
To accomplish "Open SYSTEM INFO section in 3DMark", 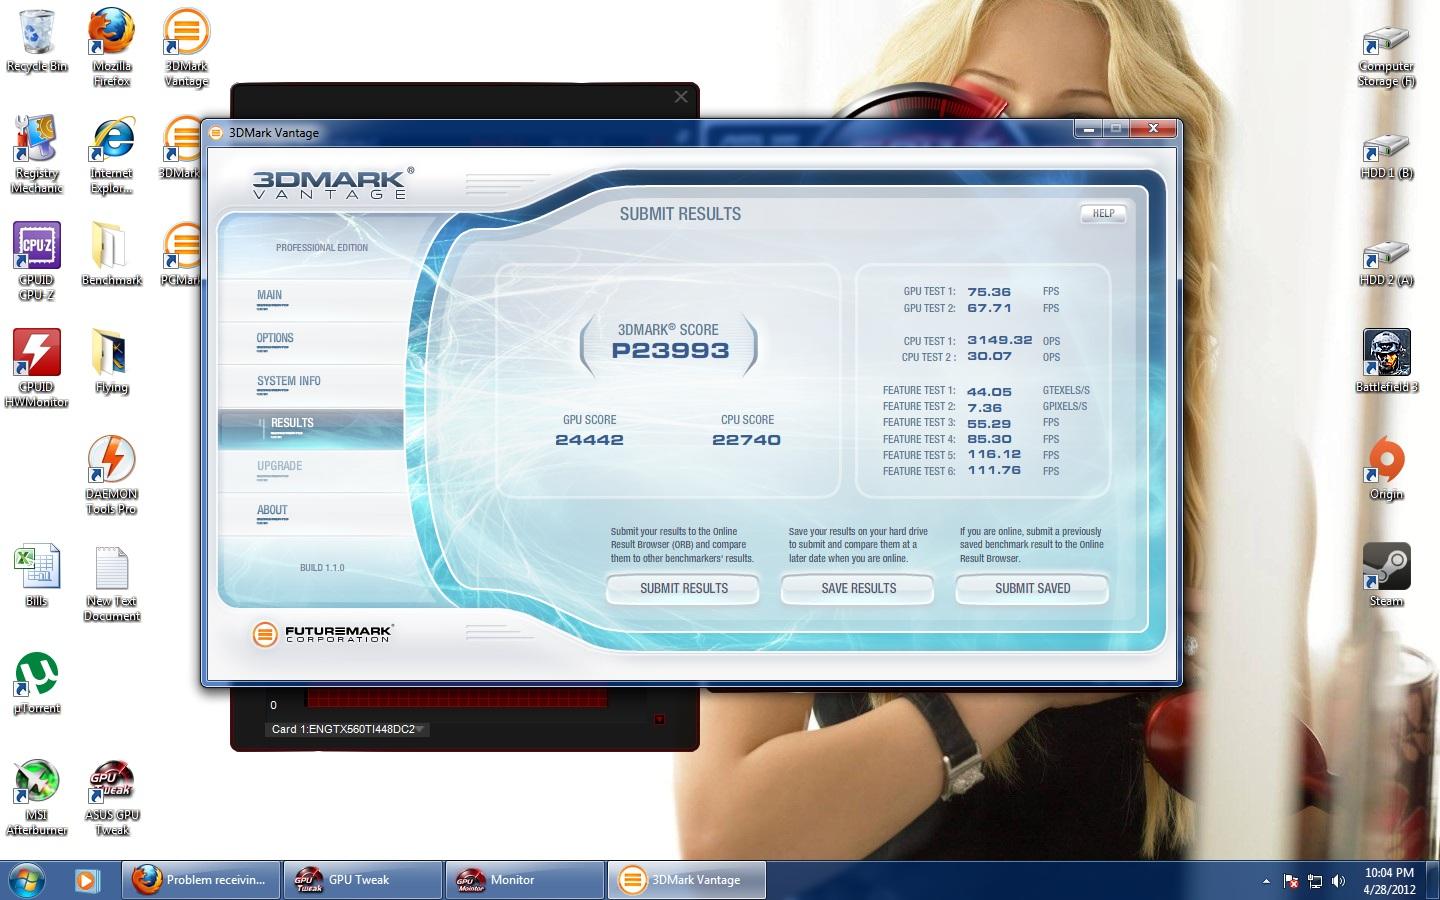I will 289,381.
